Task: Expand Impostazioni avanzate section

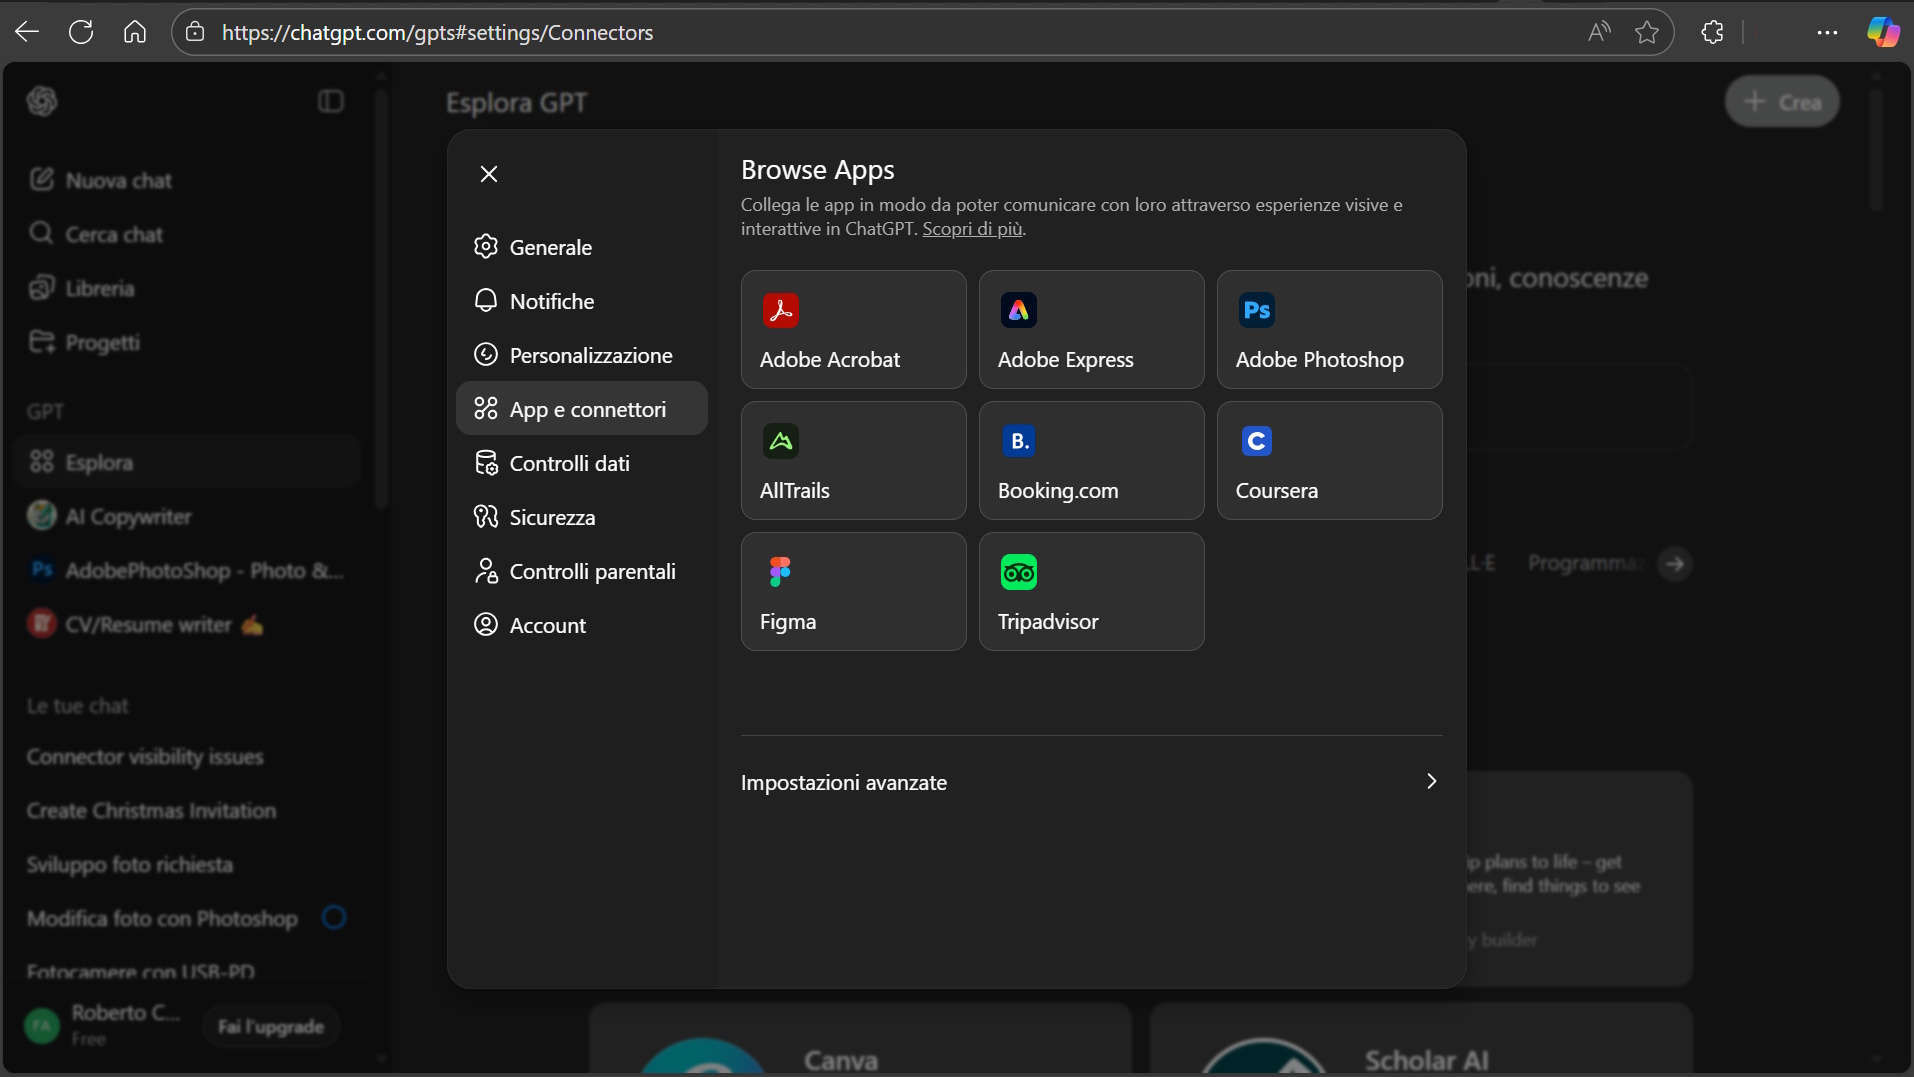Action: (1091, 782)
